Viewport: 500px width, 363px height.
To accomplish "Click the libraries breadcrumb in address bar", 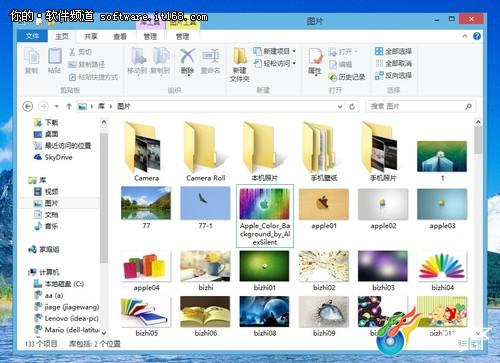I will pyautogui.click(x=101, y=106).
